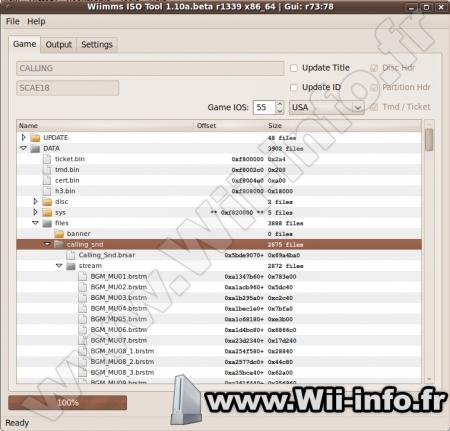Click the sys folder icon
The image size is (450, 431).
(47, 212)
